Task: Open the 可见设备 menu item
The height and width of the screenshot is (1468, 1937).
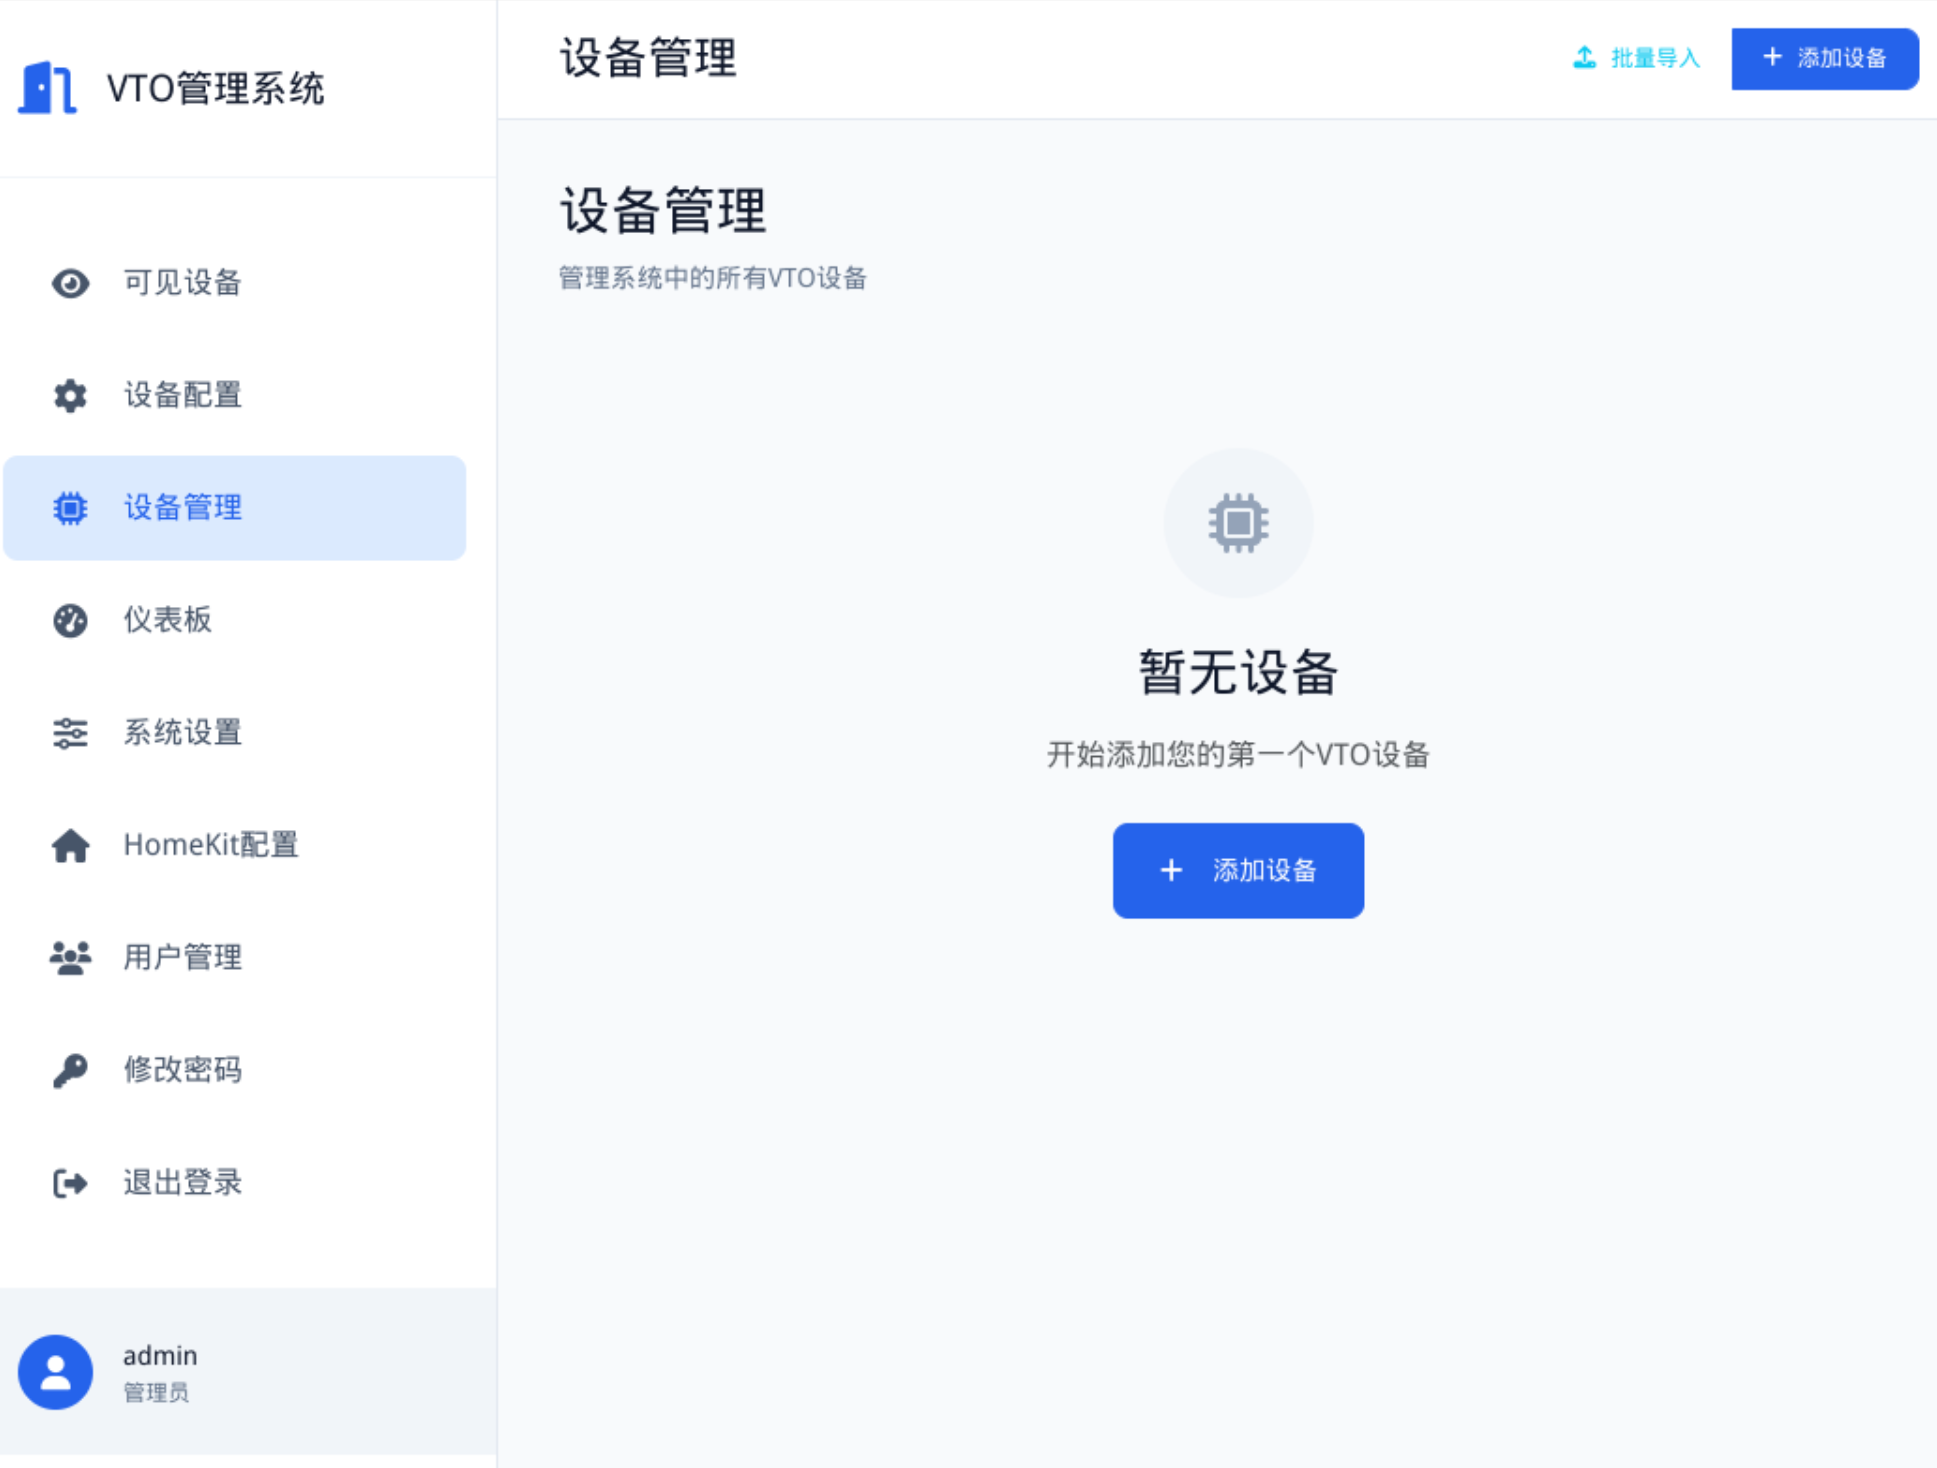Action: pos(182,283)
